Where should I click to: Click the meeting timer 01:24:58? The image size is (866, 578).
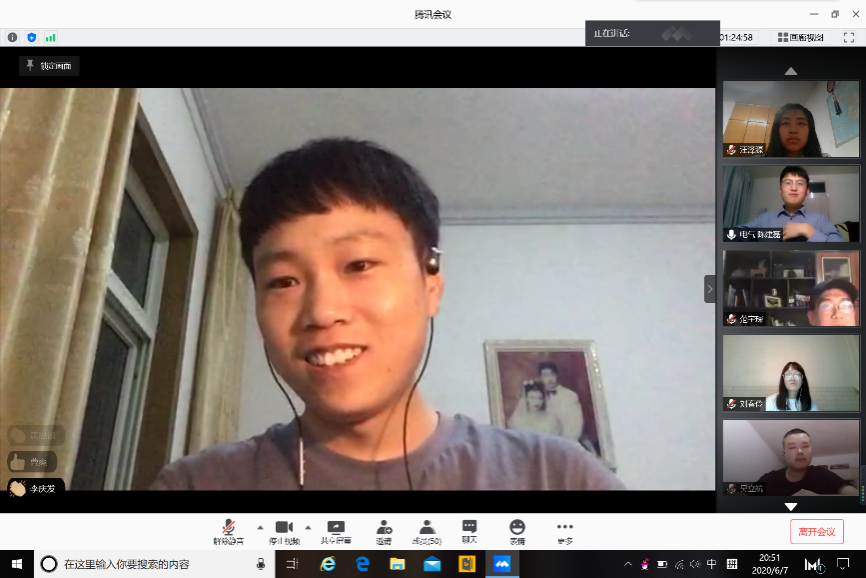[736, 38]
